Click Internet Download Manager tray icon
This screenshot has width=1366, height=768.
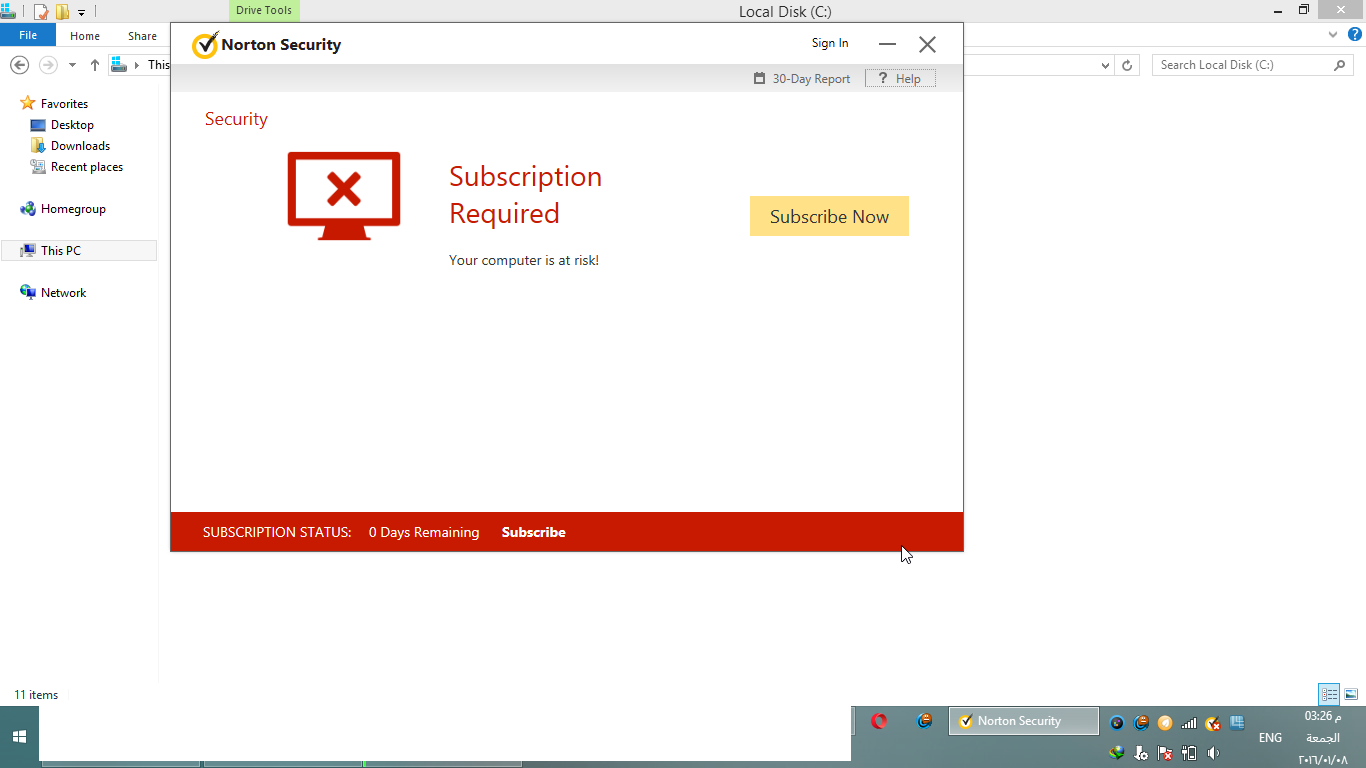click(1117, 753)
